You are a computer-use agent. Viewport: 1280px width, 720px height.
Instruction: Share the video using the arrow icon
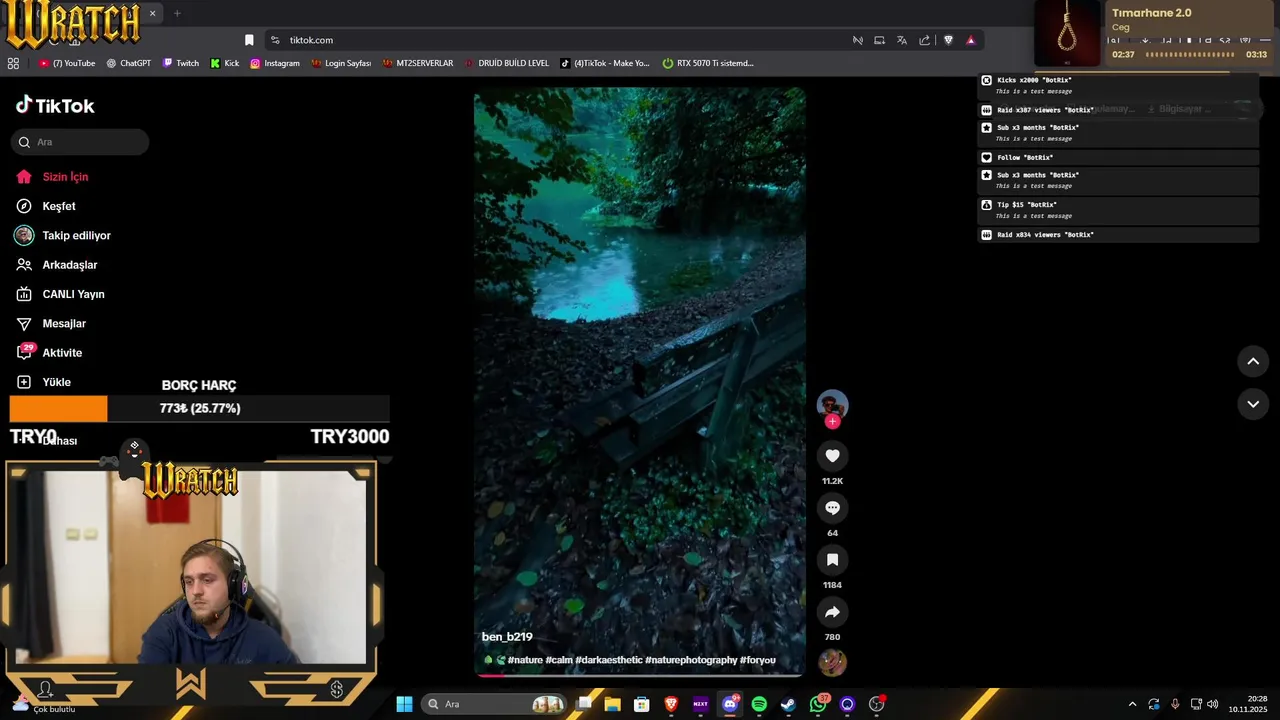pos(832,612)
